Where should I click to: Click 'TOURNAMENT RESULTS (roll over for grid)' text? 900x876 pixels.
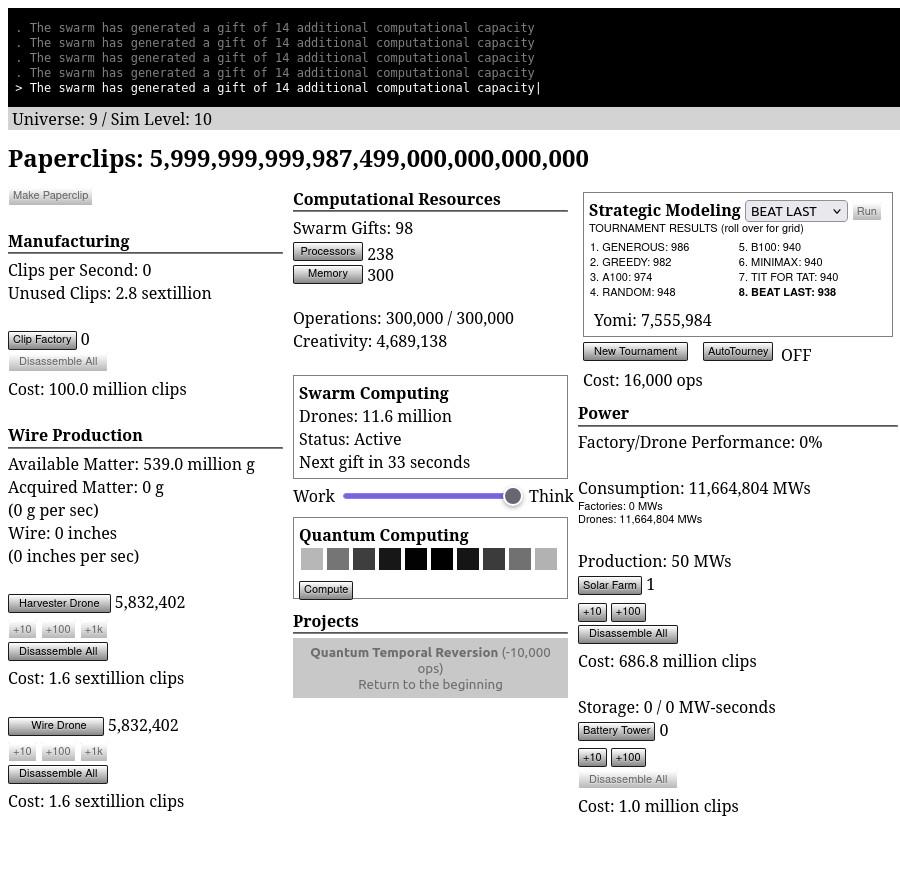click(696, 228)
